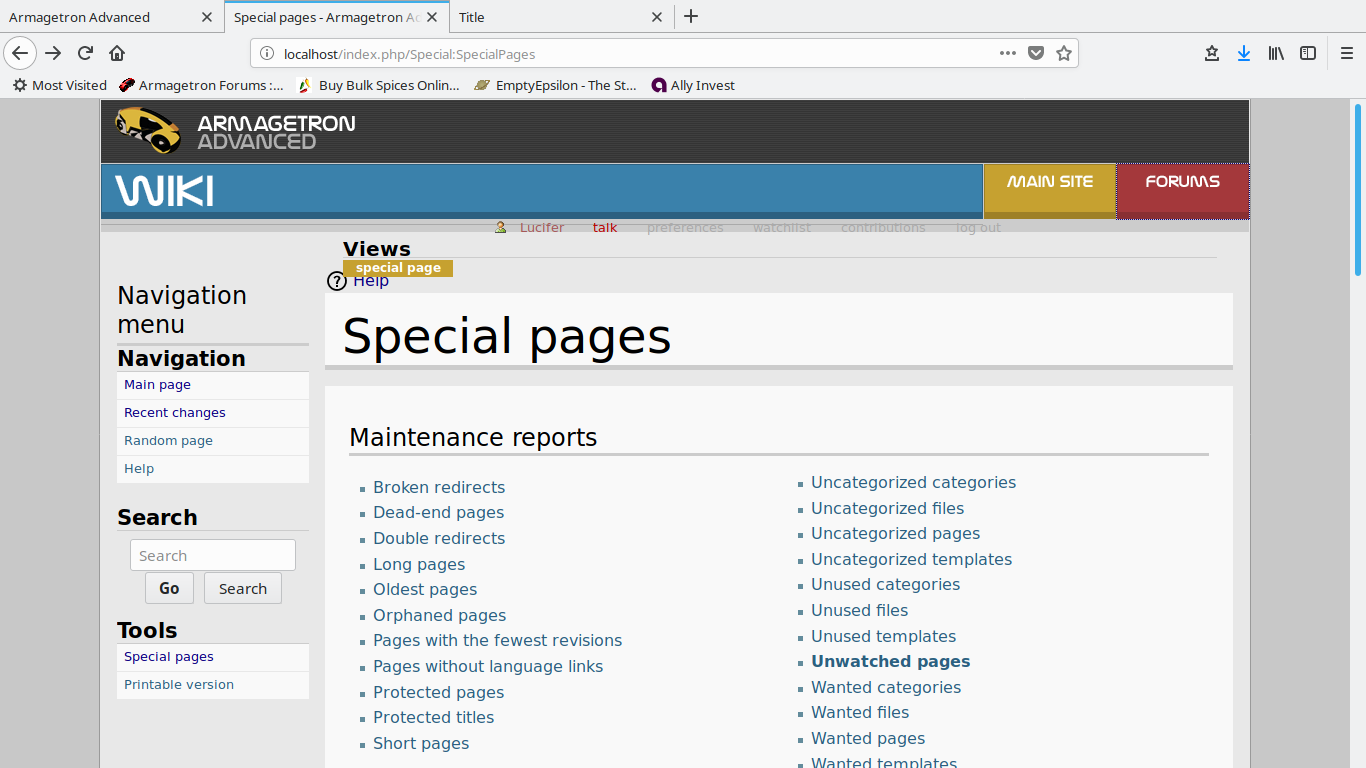
Task: Open the Most Visited bookmarks folder
Action: coord(59,85)
